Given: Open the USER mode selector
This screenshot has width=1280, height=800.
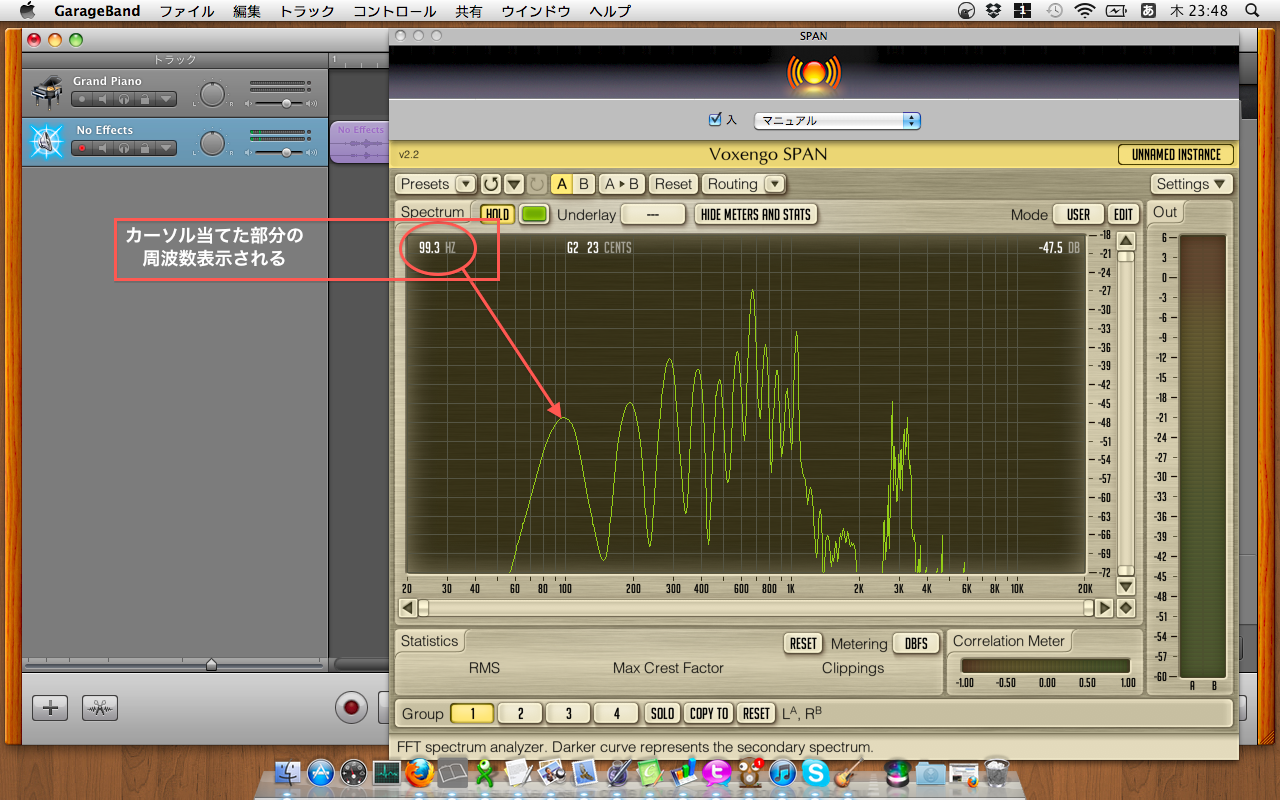Looking at the screenshot, I should pyautogui.click(x=1078, y=214).
